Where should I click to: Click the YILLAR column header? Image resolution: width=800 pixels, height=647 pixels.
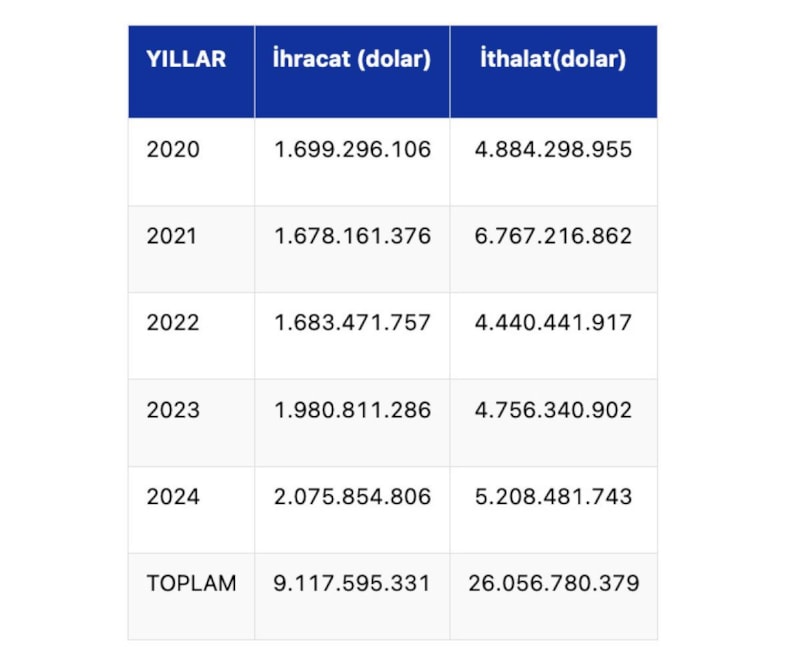186,59
